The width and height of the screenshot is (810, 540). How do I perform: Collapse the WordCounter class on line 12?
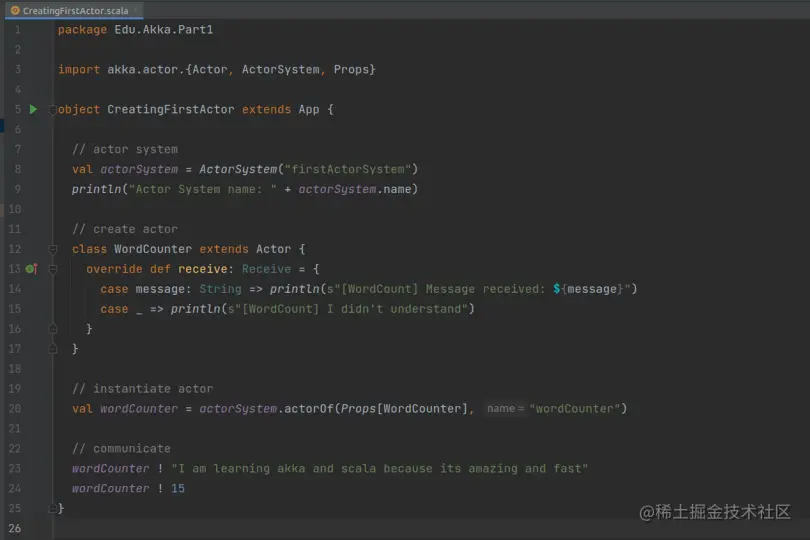(52, 249)
